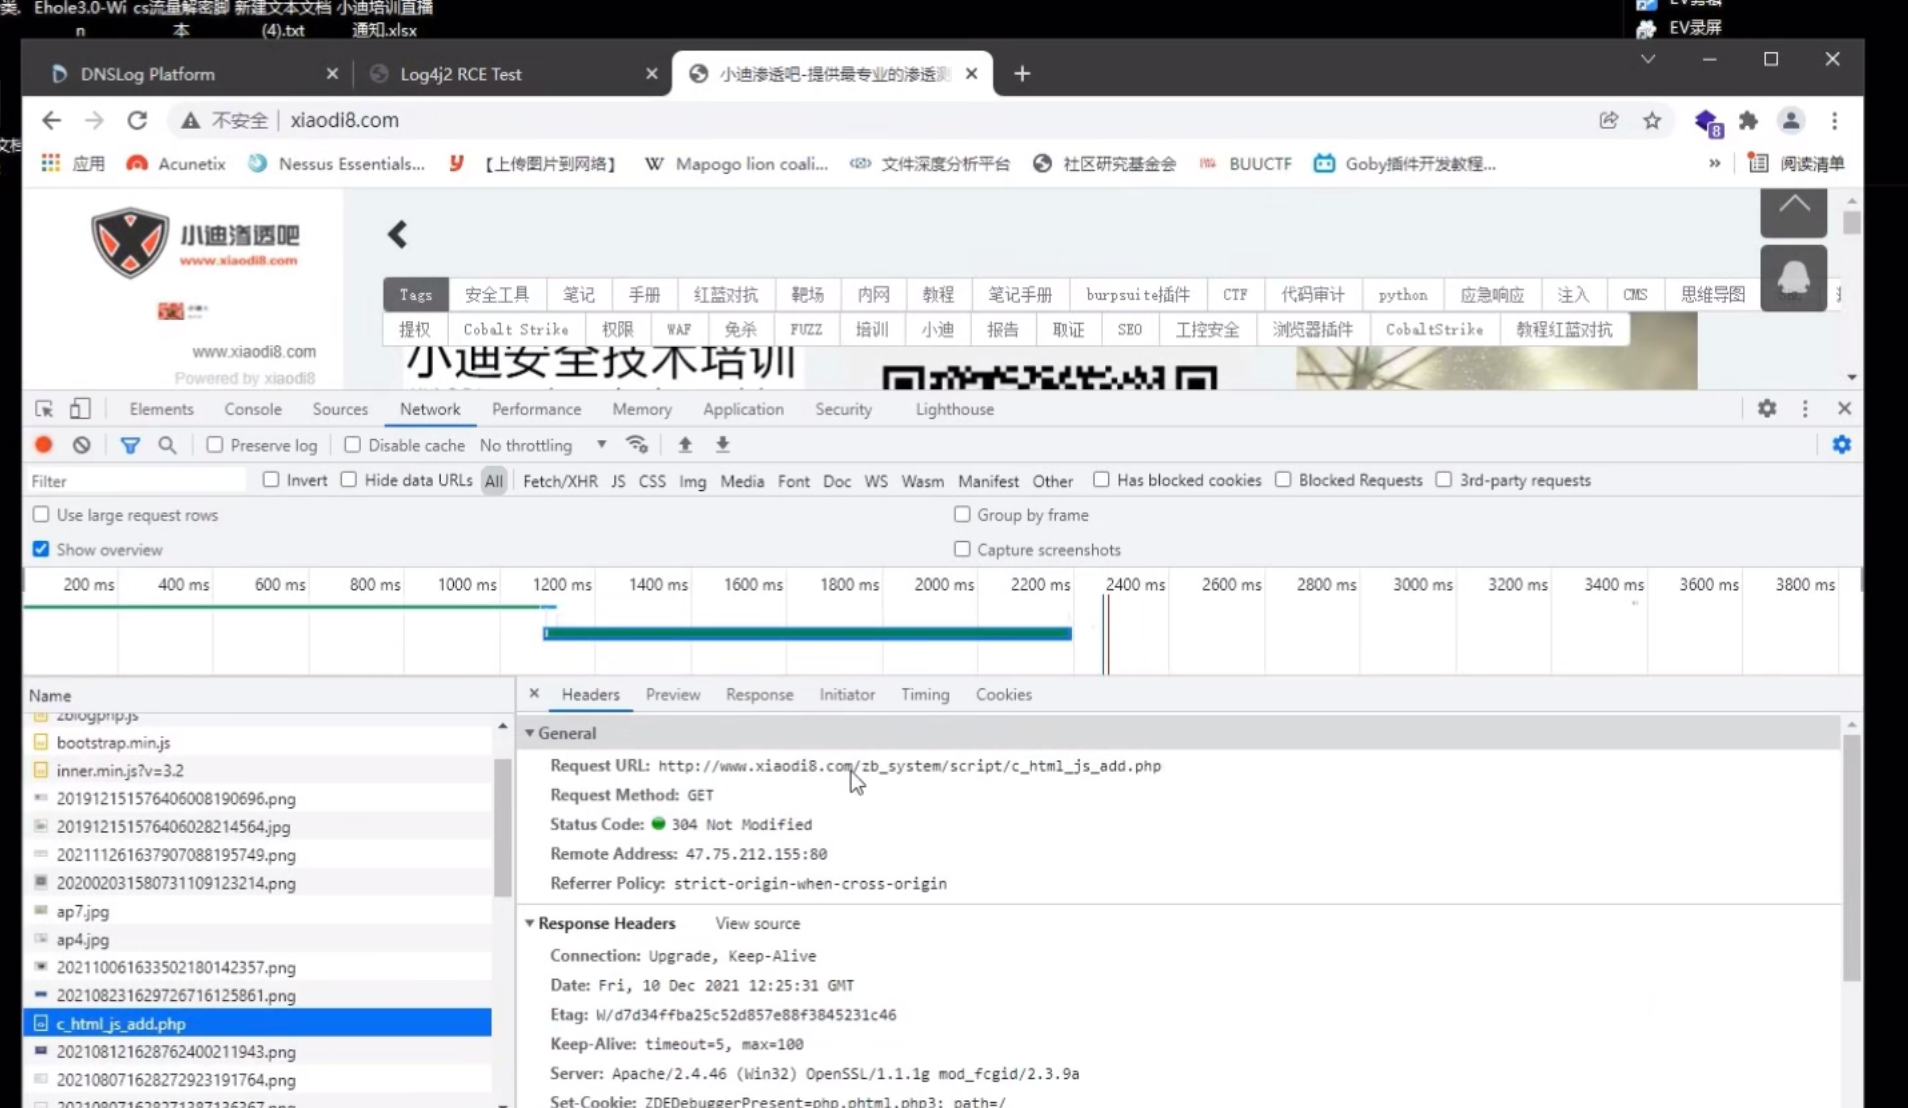Check Has blocked cookies
Image resolution: width=1908 pixels, height=1108 pixels.
click(1101, 480)
